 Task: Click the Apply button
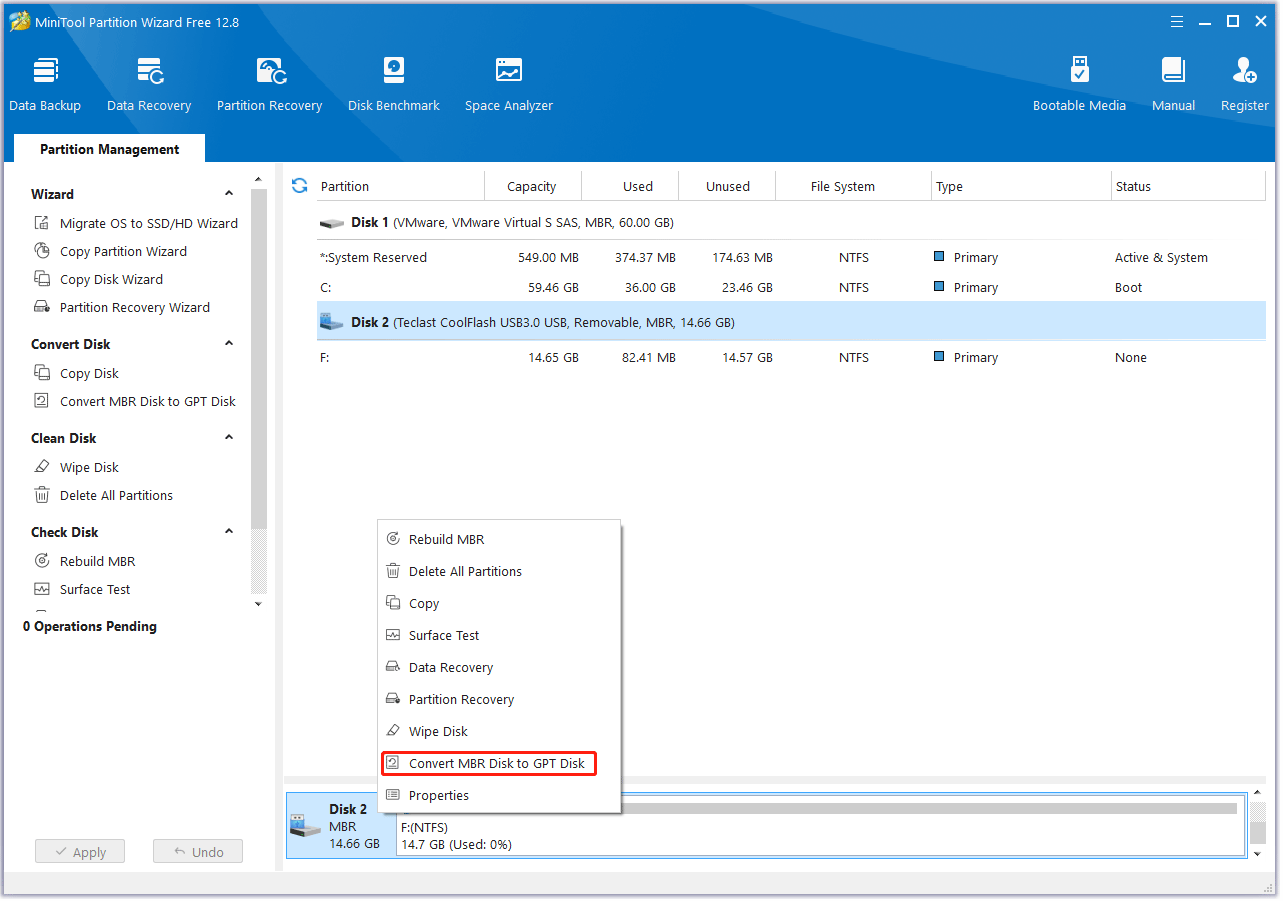click(80, 852)
